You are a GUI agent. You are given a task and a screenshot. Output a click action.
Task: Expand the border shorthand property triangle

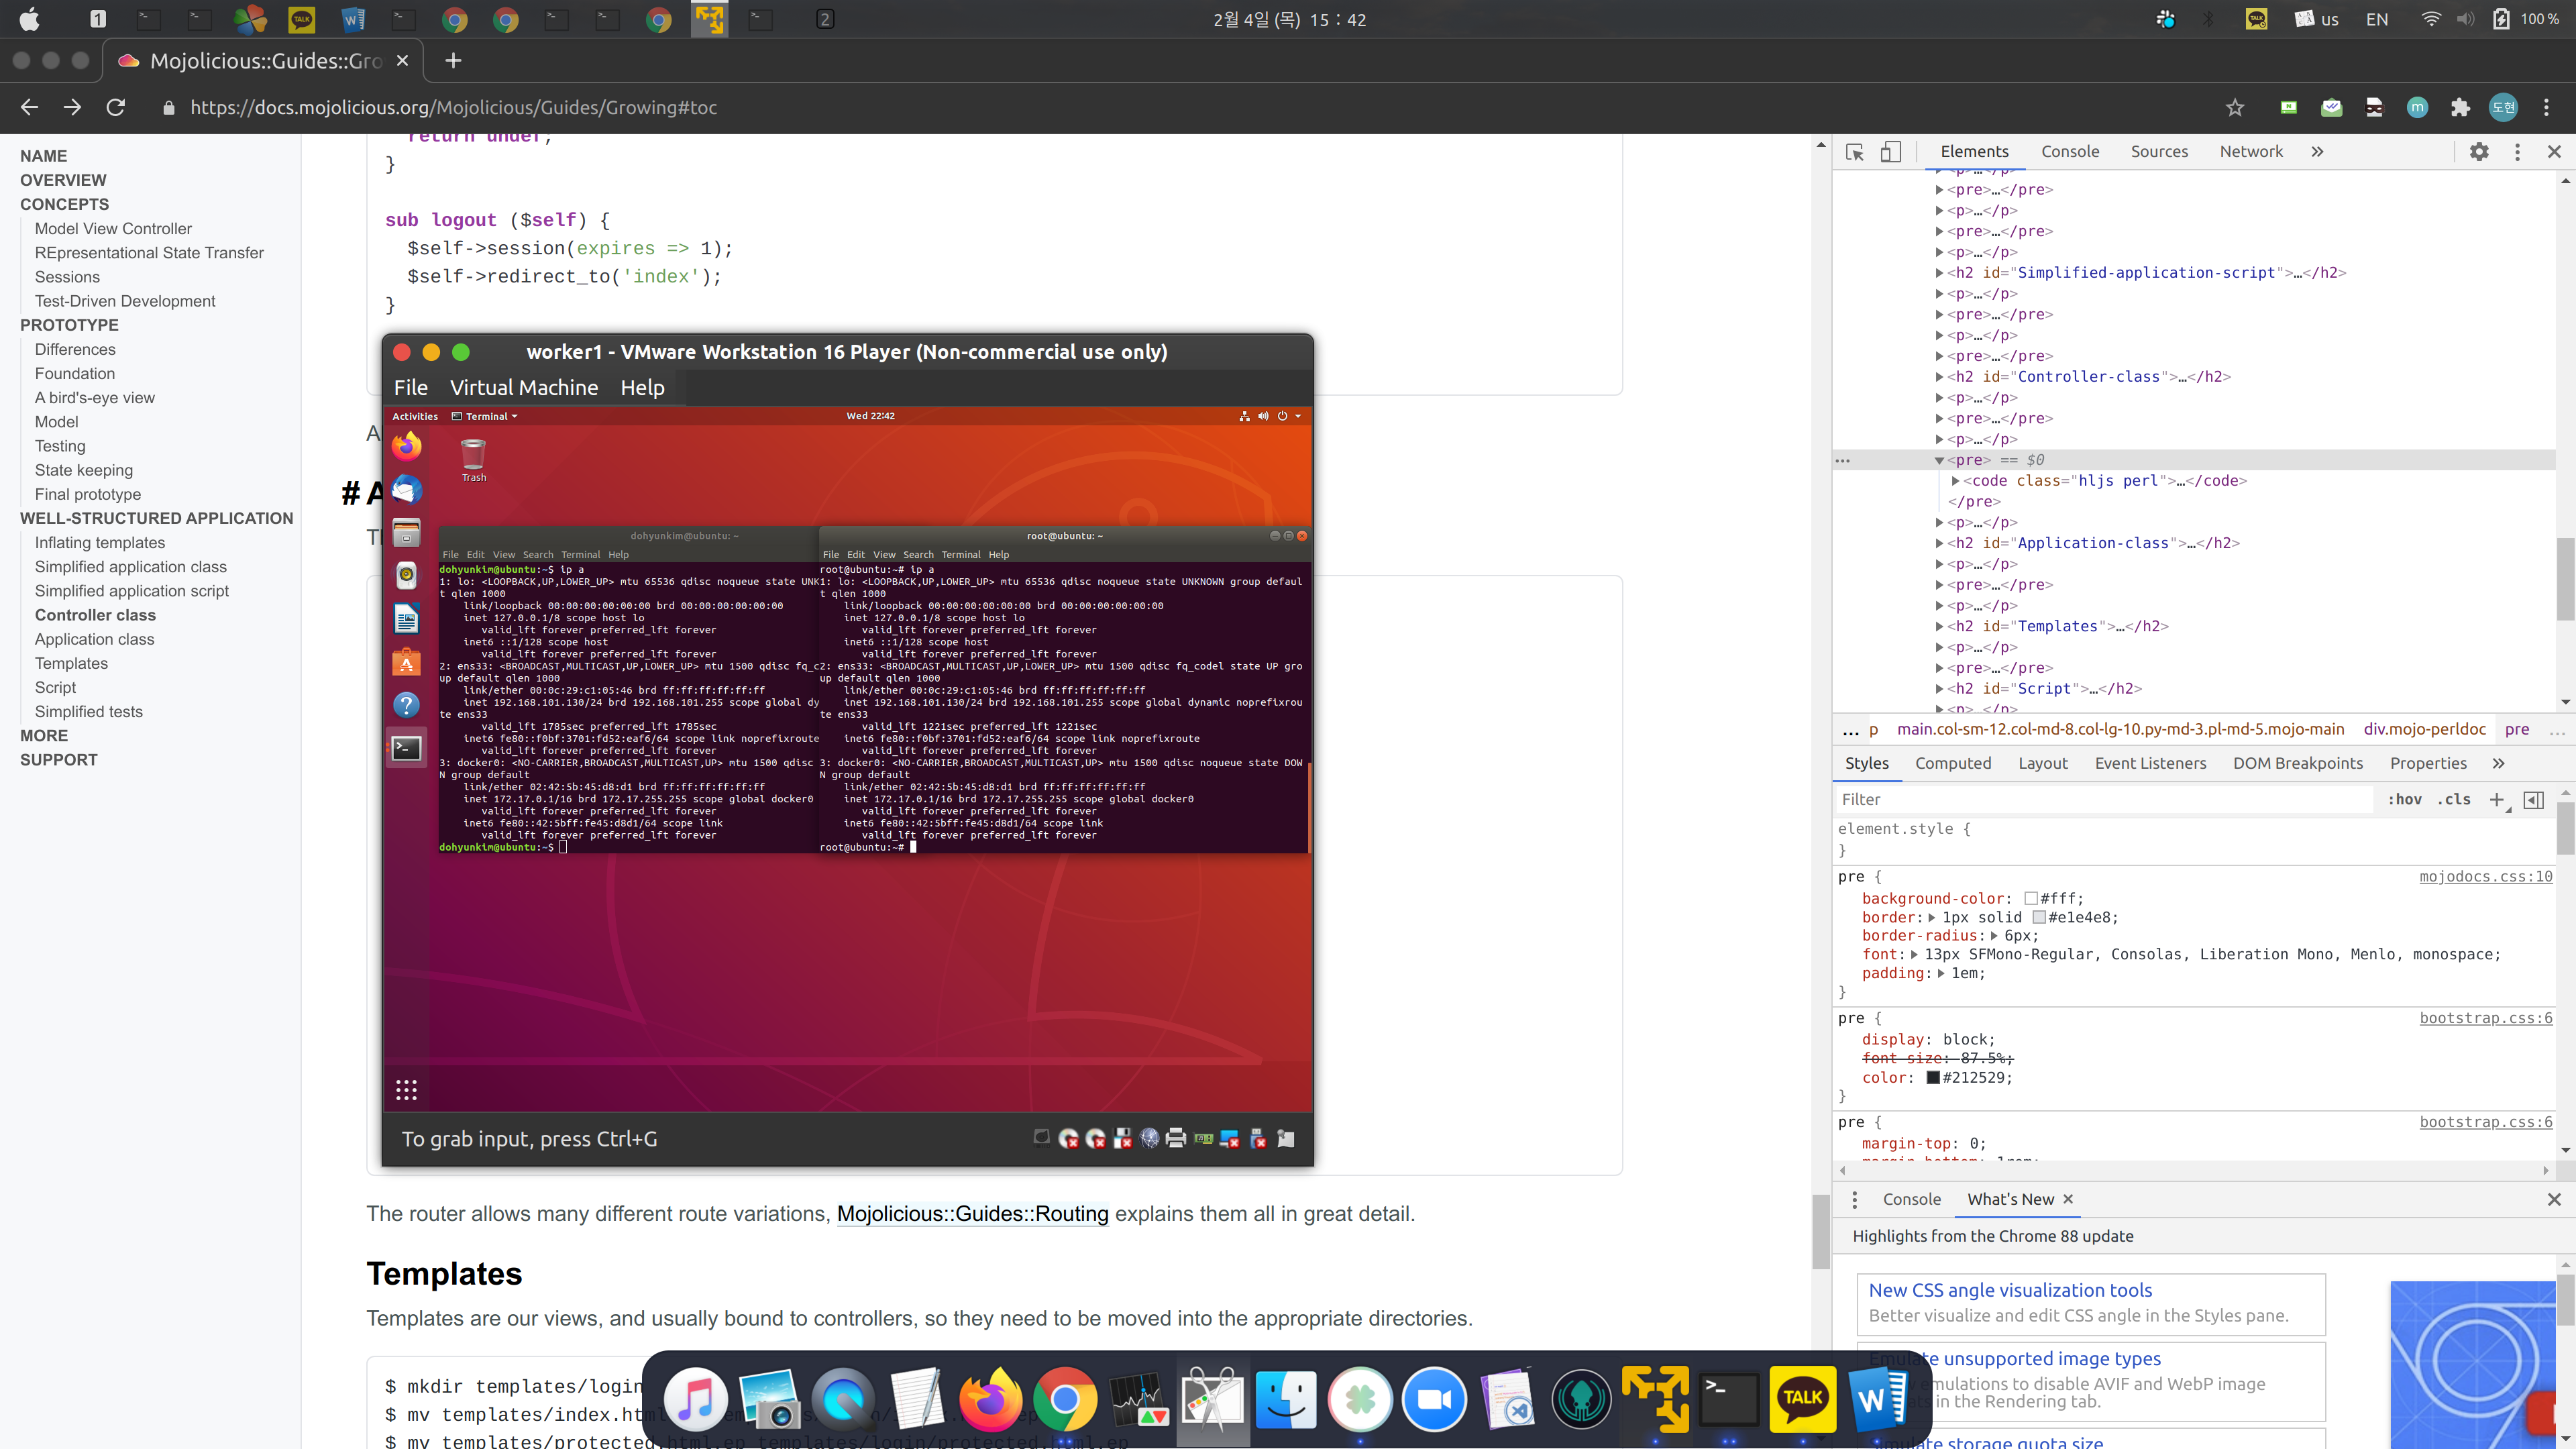[x=1932, y=918]
